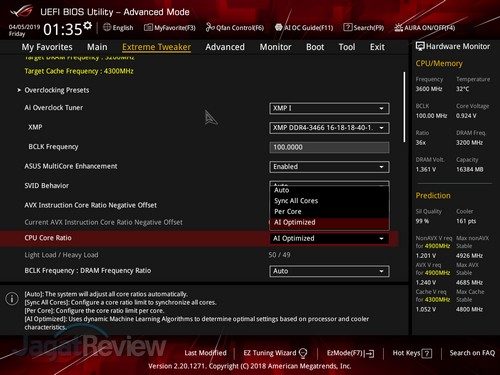This screenshot has width=500, height=375.
Task: Open the ASUS MultiCore Enhancement dropdown
Action: (x=329, y=167)
